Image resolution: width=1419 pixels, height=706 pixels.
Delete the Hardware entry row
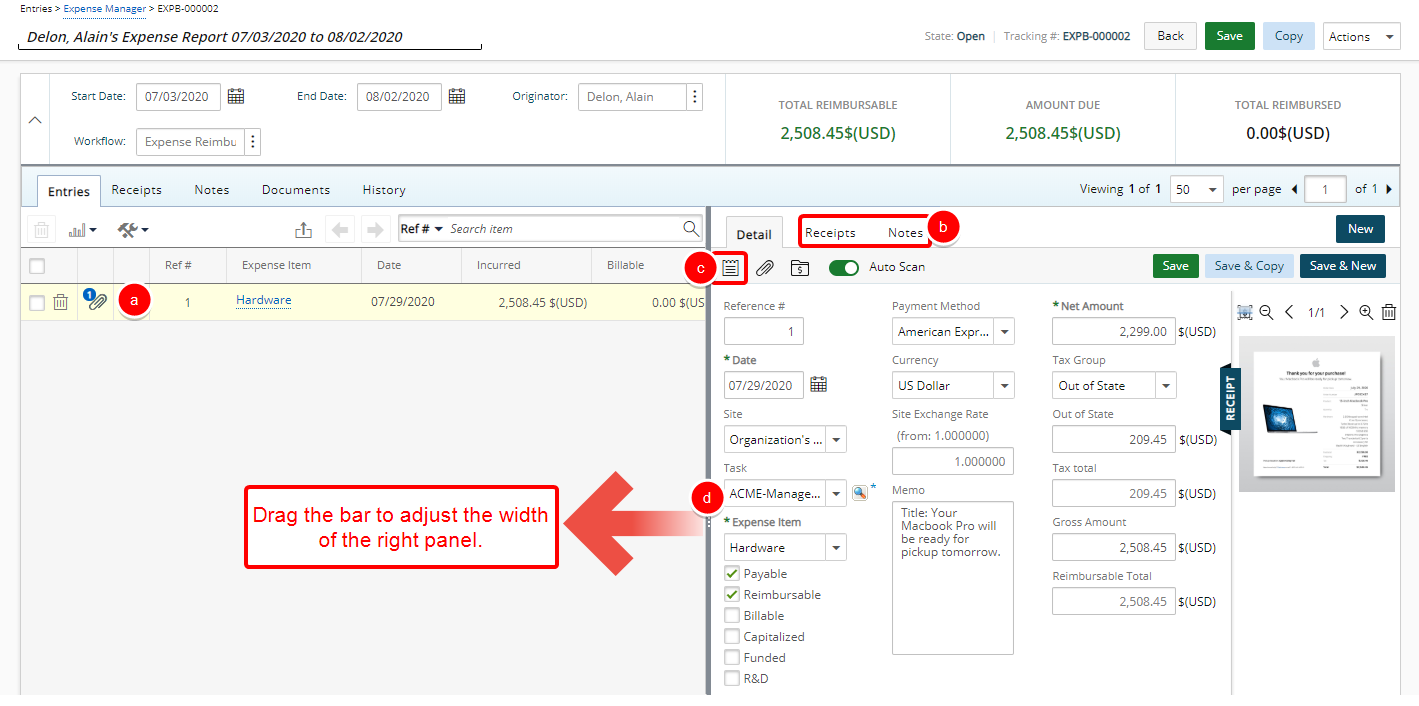(x=60, y=302)
